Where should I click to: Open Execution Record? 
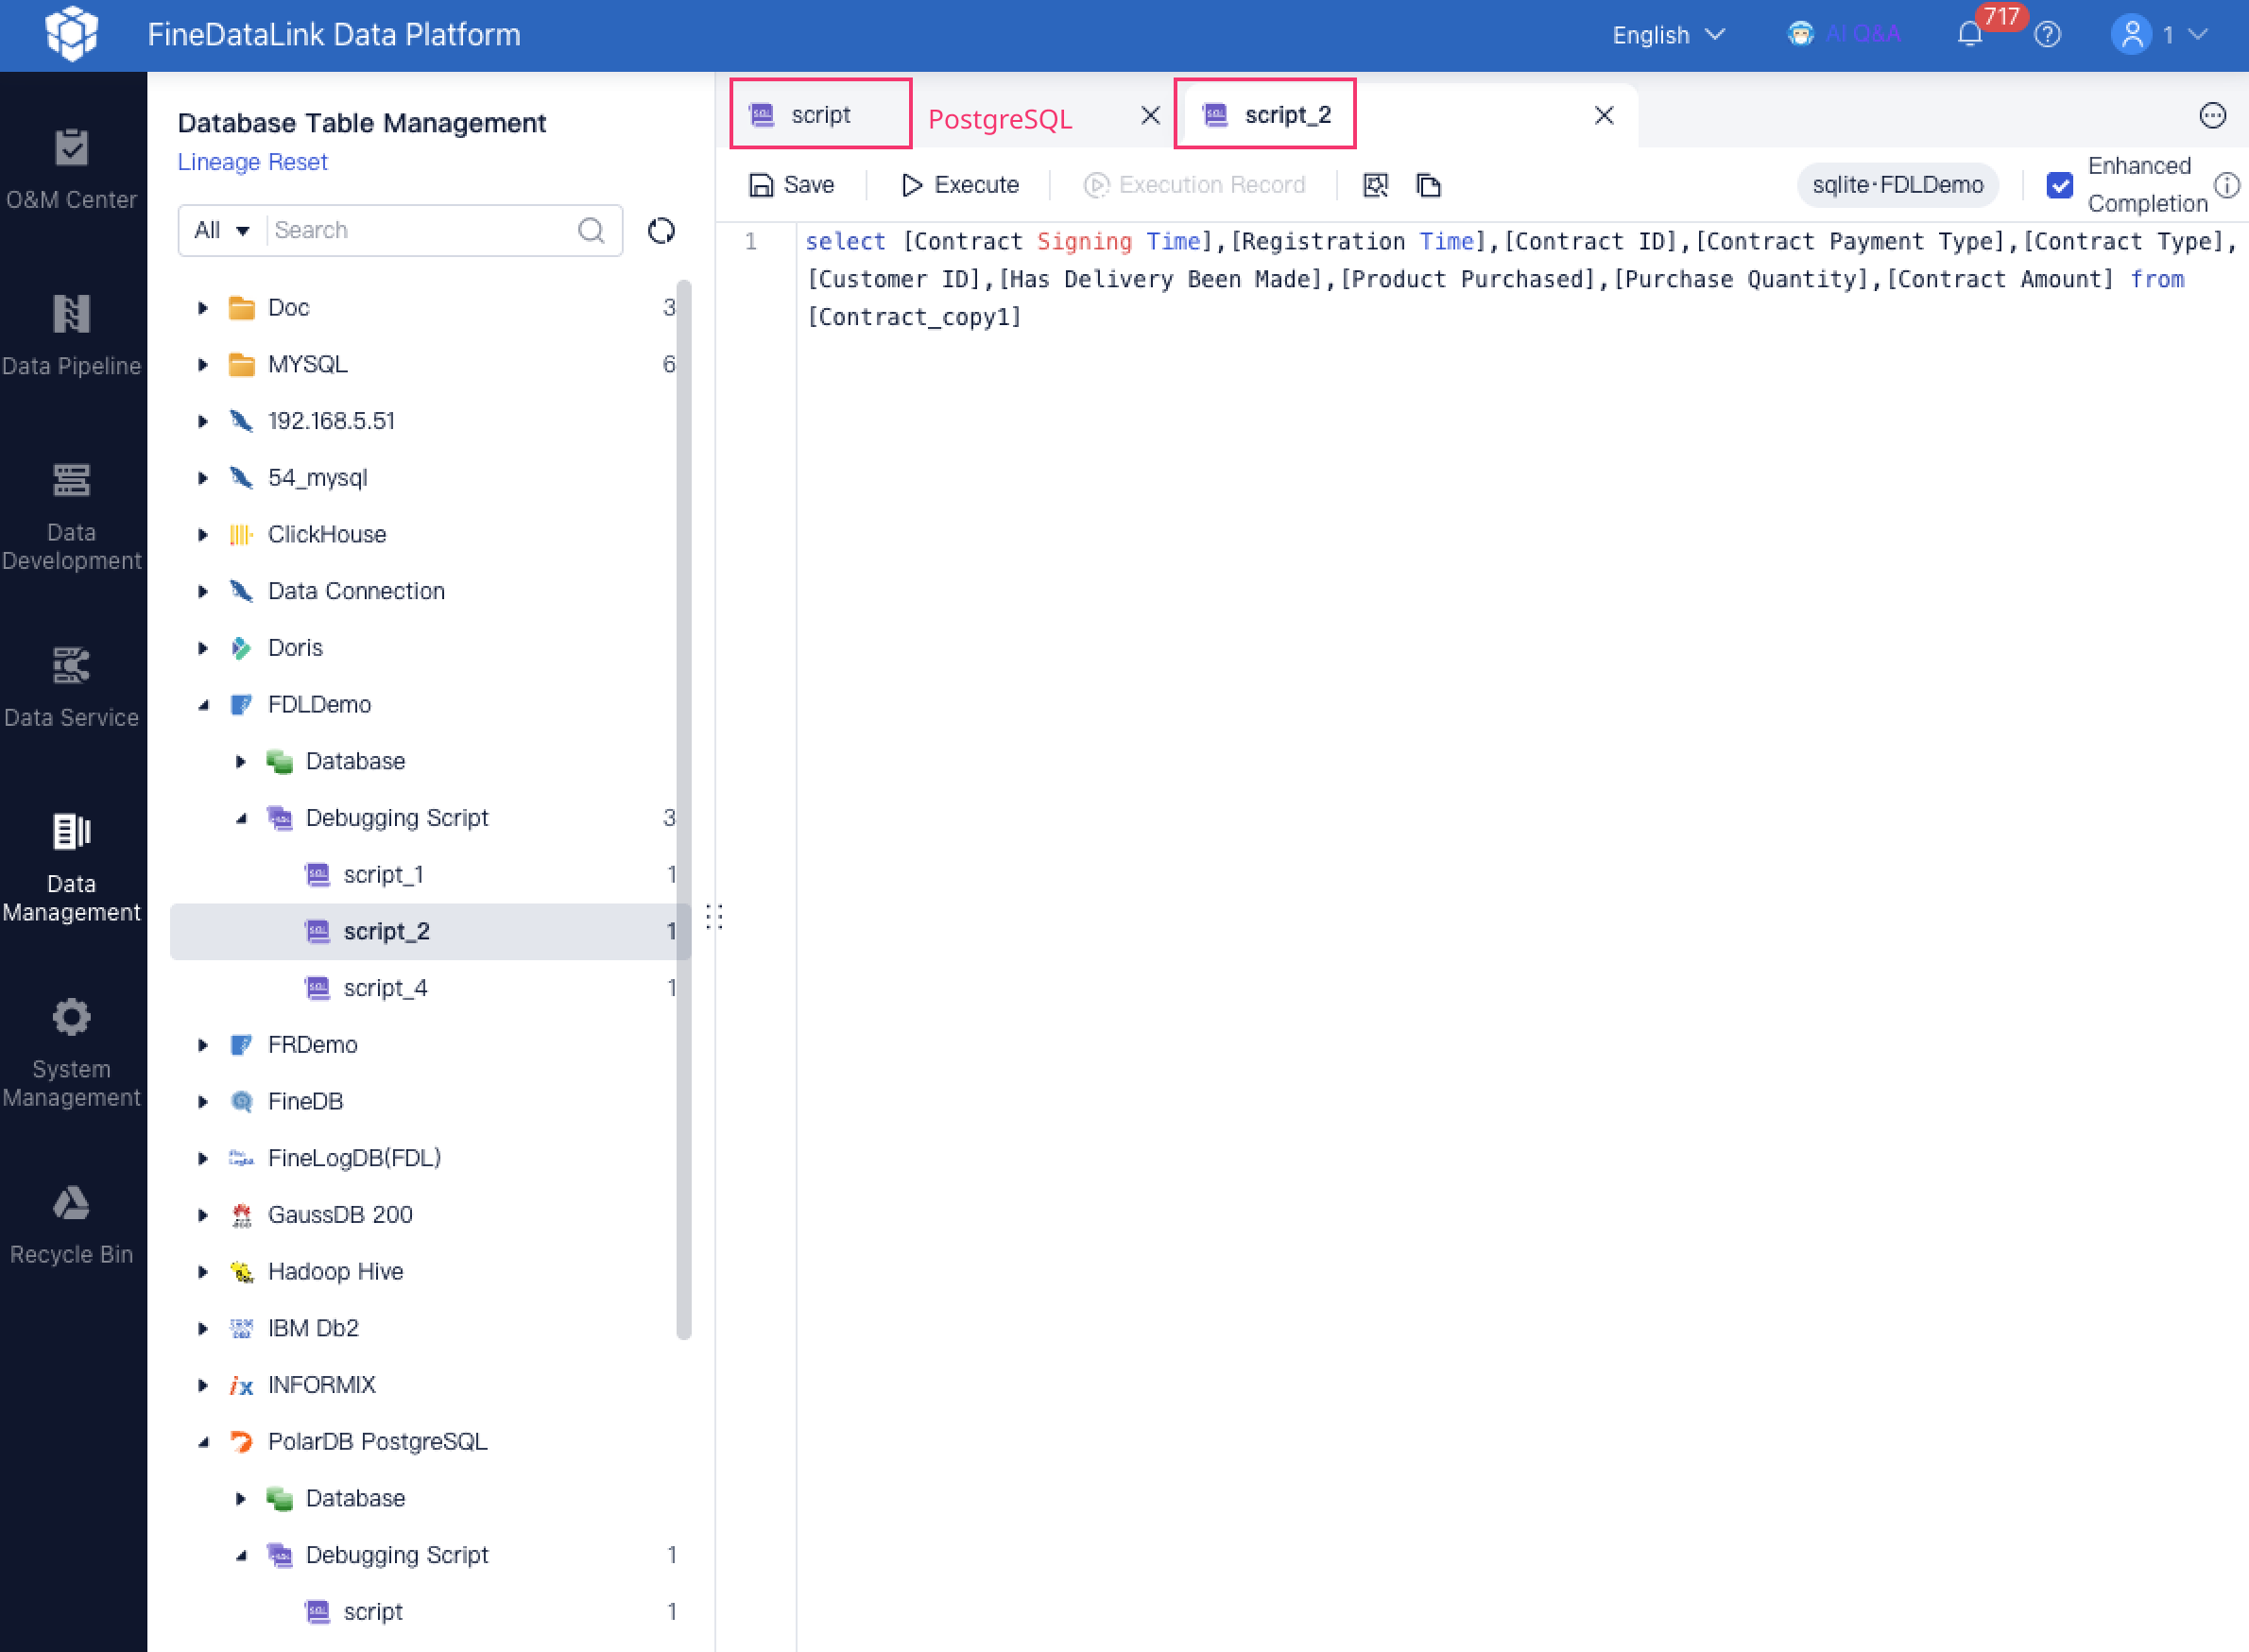click(1195, 185)
